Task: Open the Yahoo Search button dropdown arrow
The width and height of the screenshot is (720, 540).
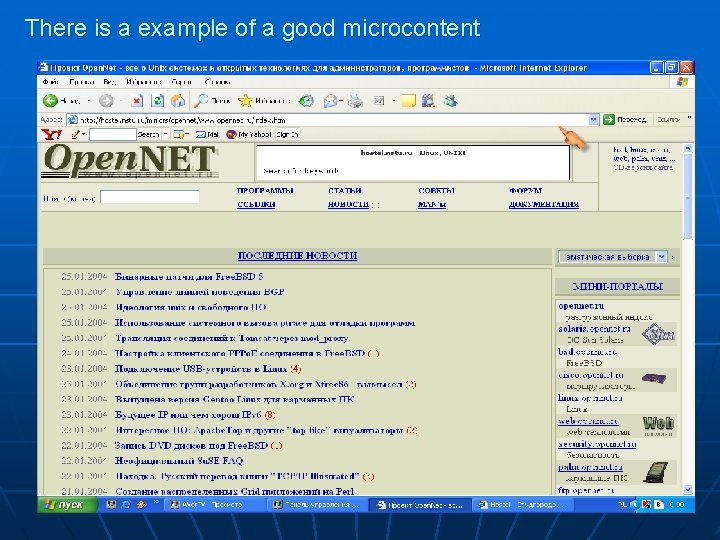Action: tap(166, 135)
